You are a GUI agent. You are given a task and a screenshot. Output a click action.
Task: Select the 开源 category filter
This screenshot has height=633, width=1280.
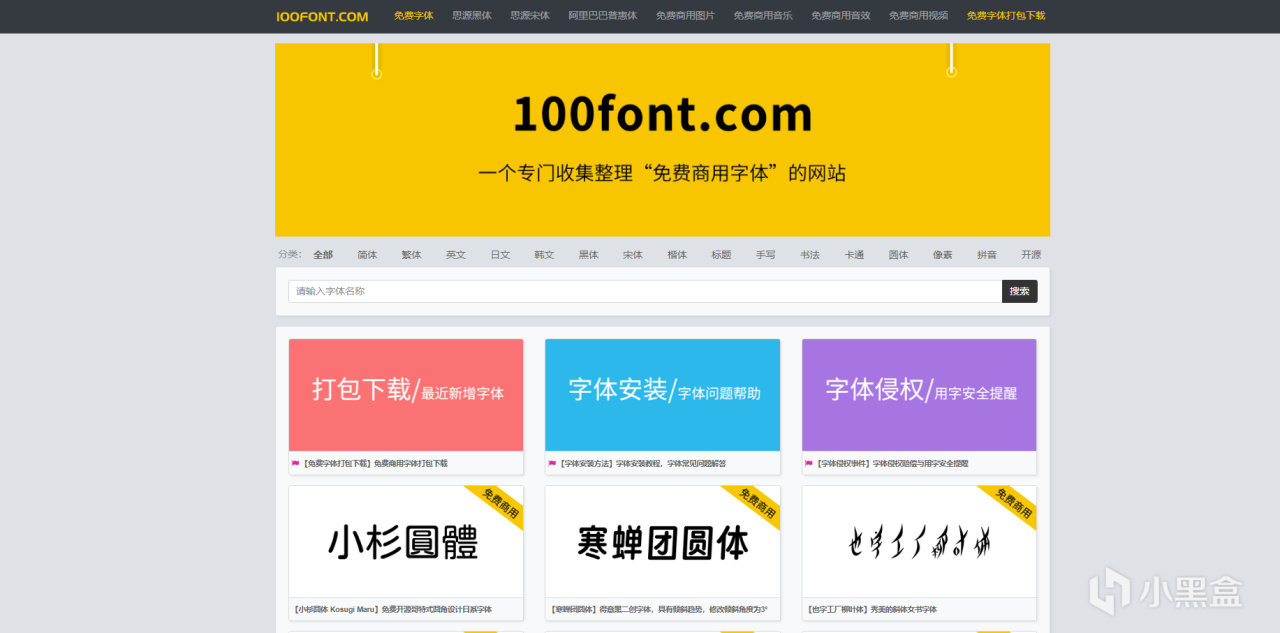tap(1031, 255)
